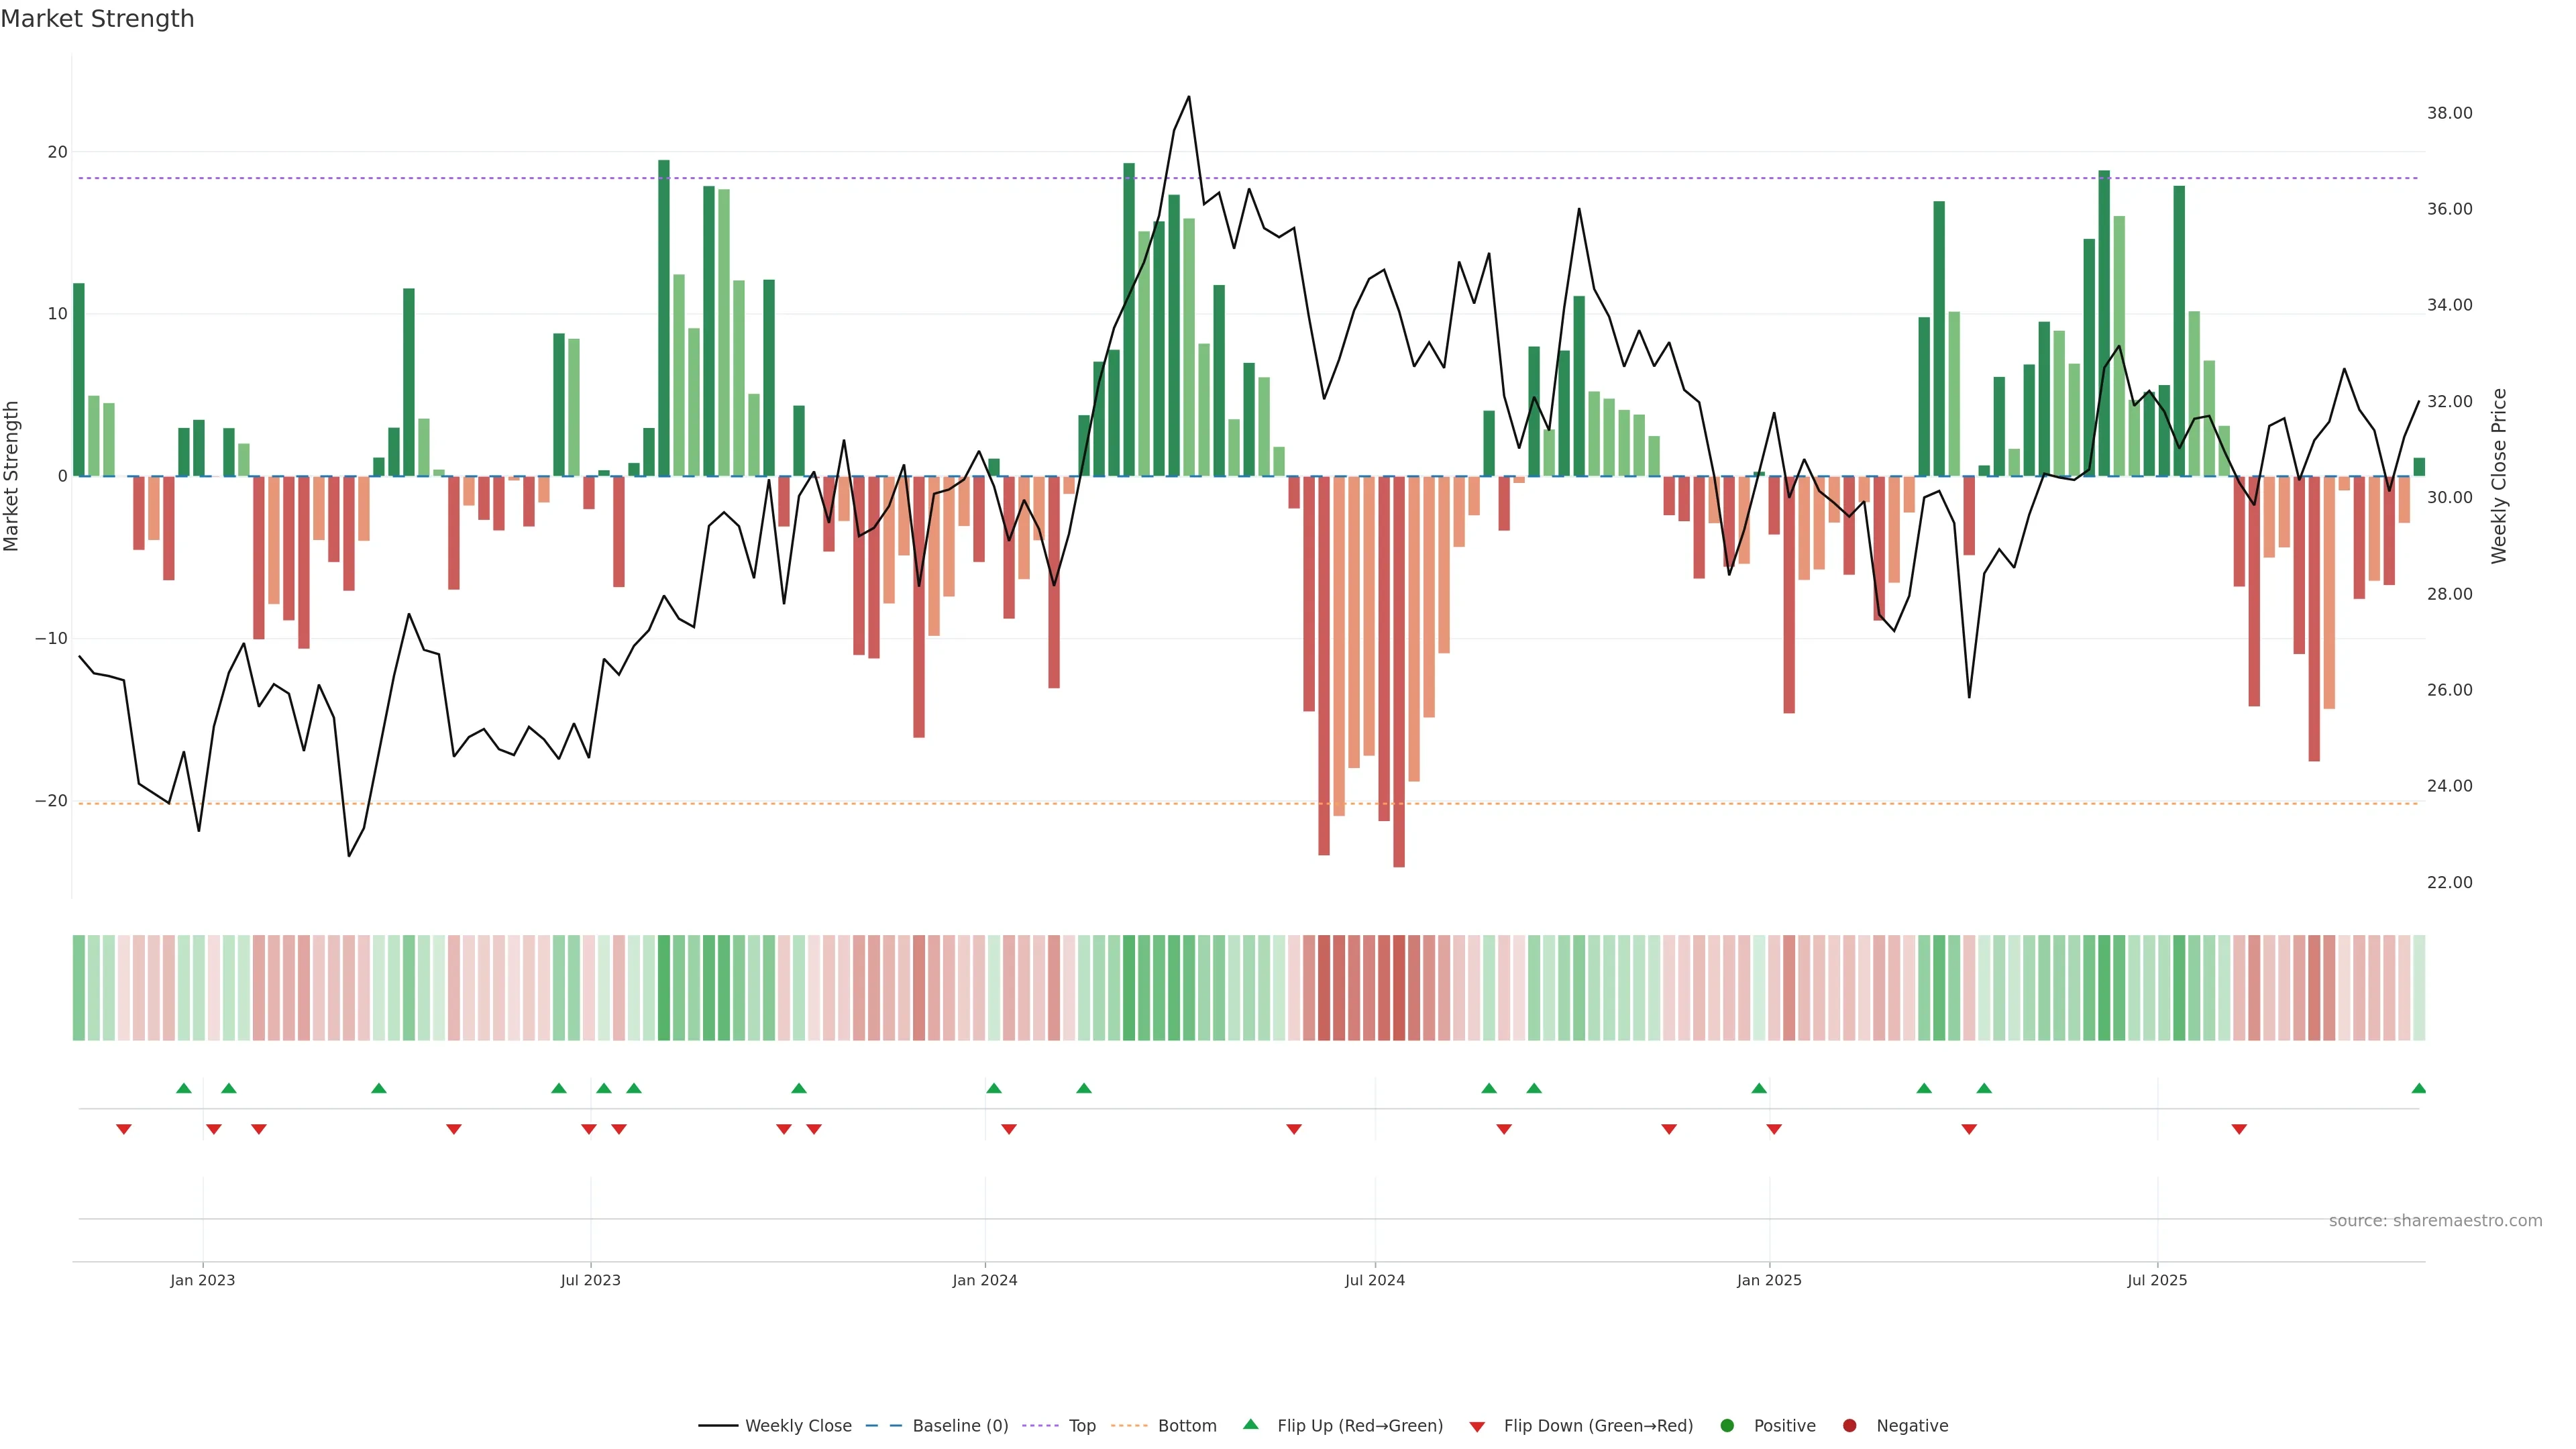The height and width of the screenshot is (1449, 2576).
Task: Click the Weekly Close Price axis title
Action: (x=2499, y=476)
